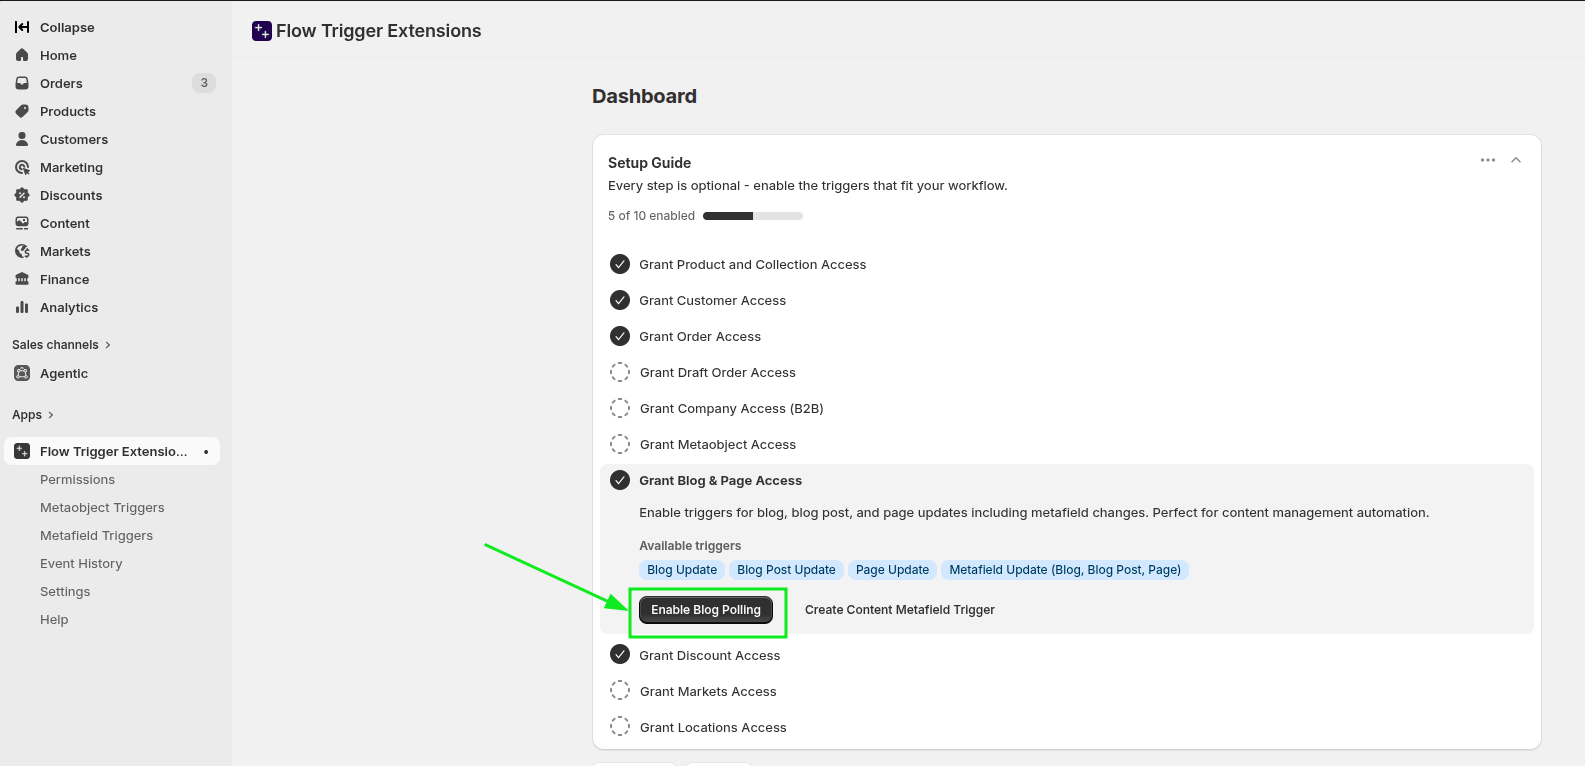Click the Agentic channel icon
Image resolution: width=1585 pixels, height=766 pixels.
coord(22,373)
